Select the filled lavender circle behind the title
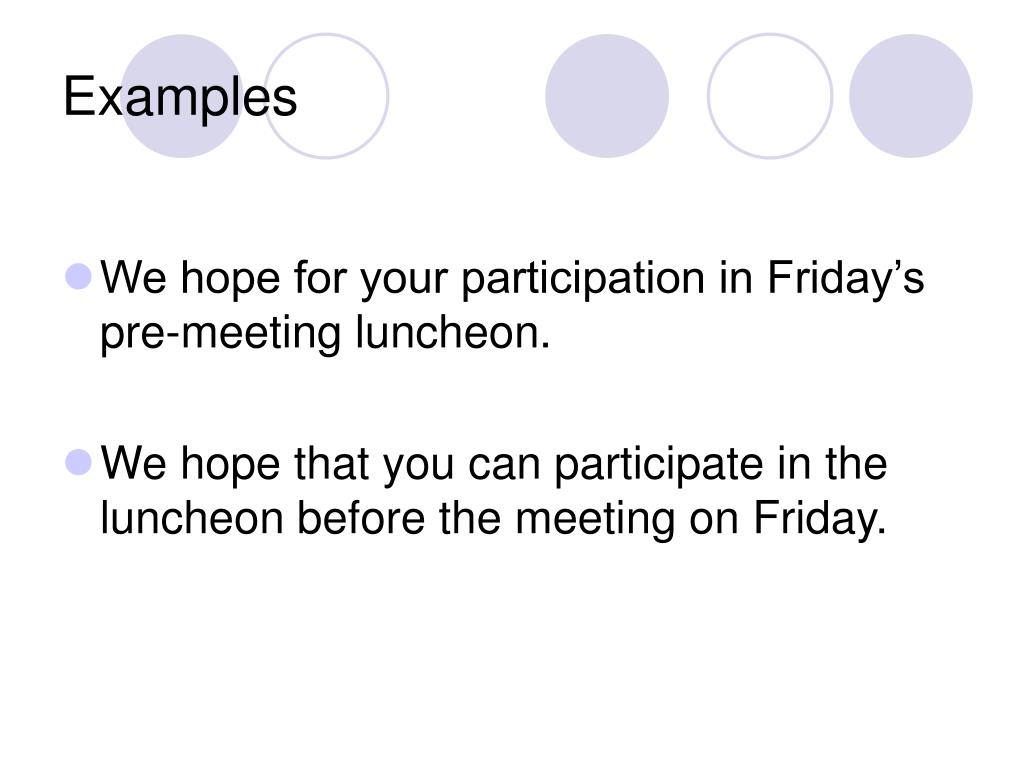The width and height of the screenshot is (1024, 768). (182, 96)
